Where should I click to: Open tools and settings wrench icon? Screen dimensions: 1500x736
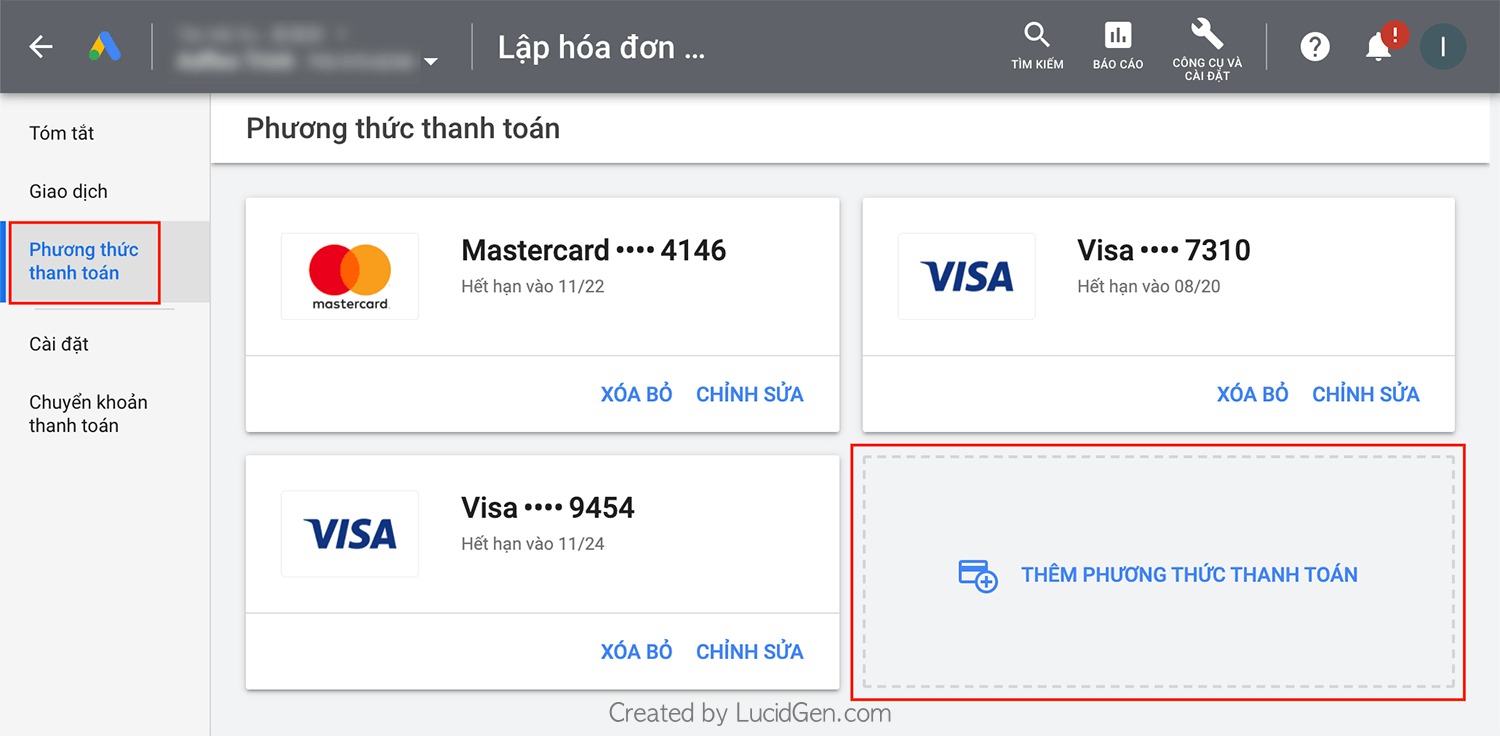(x=1207, y=46)
